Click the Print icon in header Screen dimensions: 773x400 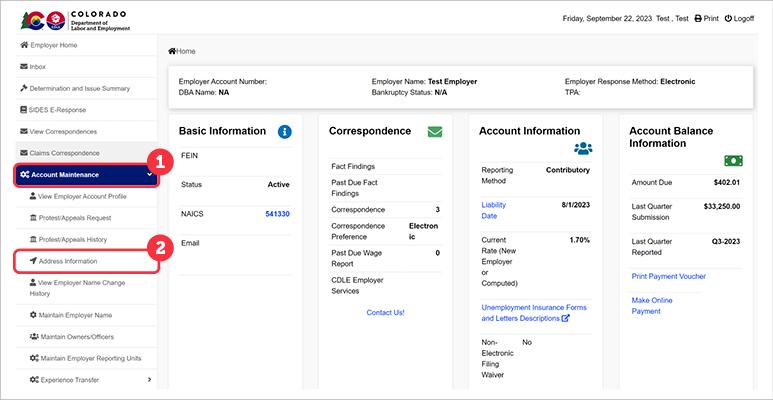[698, 19]
